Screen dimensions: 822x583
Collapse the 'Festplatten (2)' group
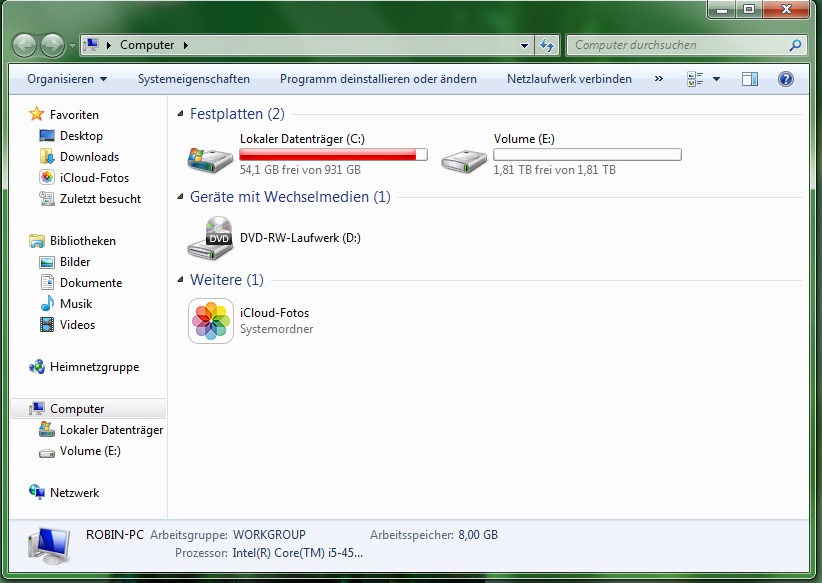click(180, 113)
